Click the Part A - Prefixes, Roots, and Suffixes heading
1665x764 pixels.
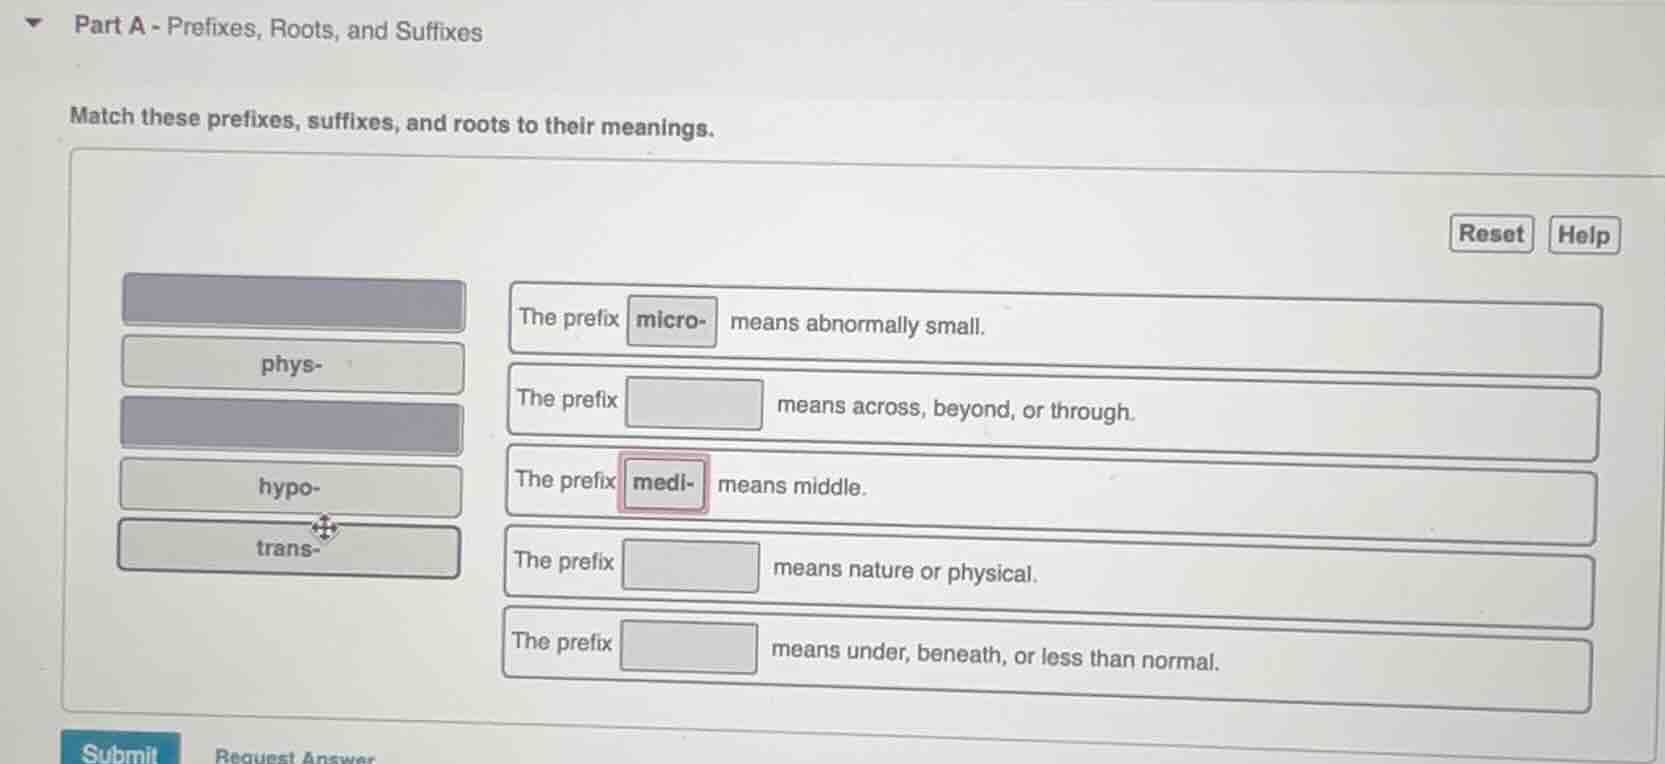point(276,31)
